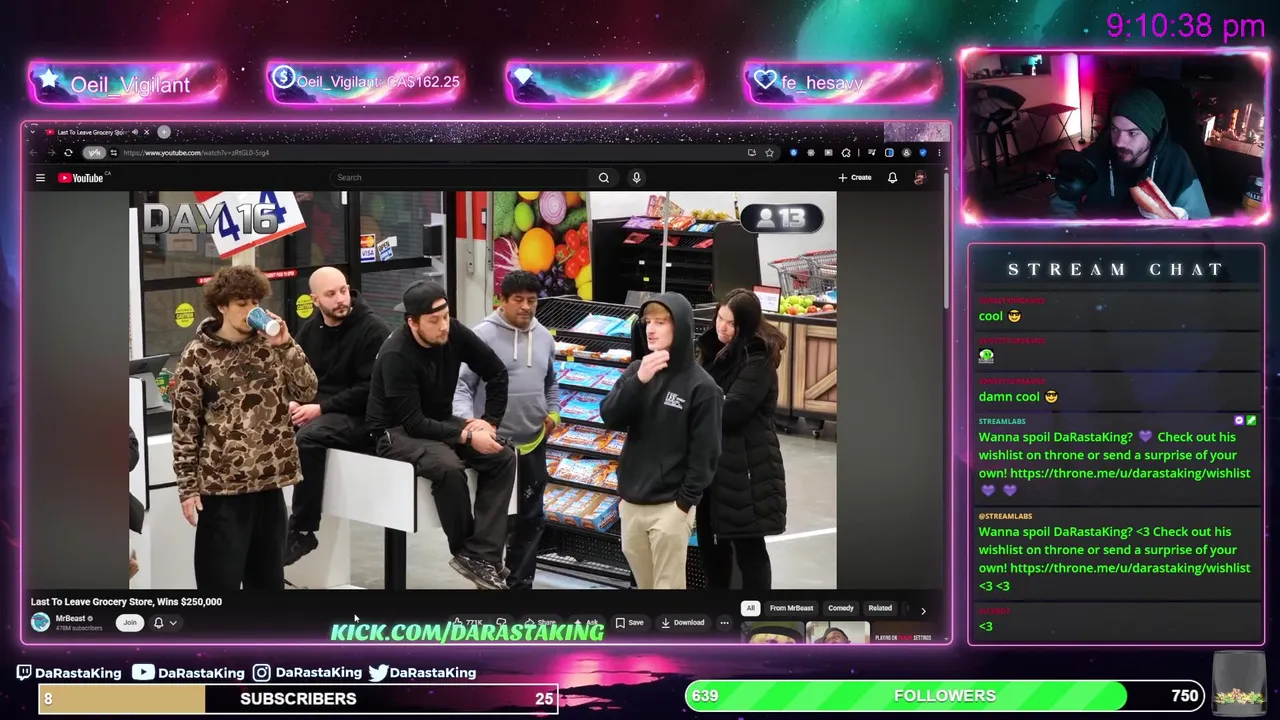Open the YouTube hamburger guide menu
1280x720 pixels.
40,178
